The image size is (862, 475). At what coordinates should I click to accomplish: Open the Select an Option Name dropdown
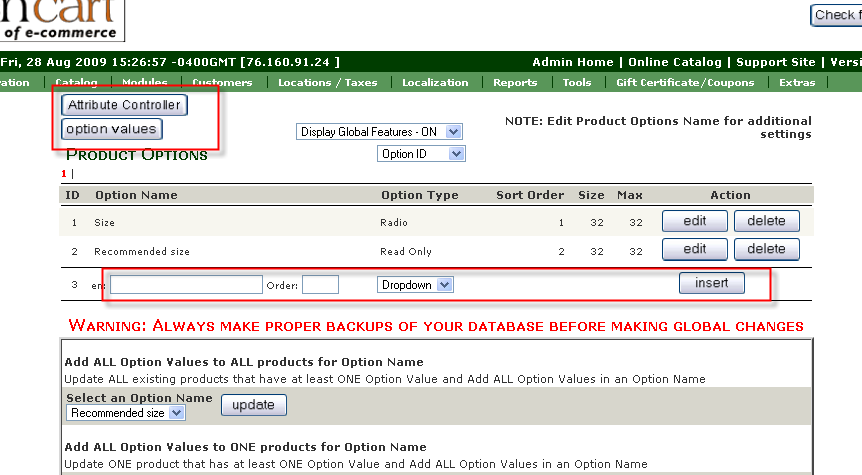click(x=126, y=412)
